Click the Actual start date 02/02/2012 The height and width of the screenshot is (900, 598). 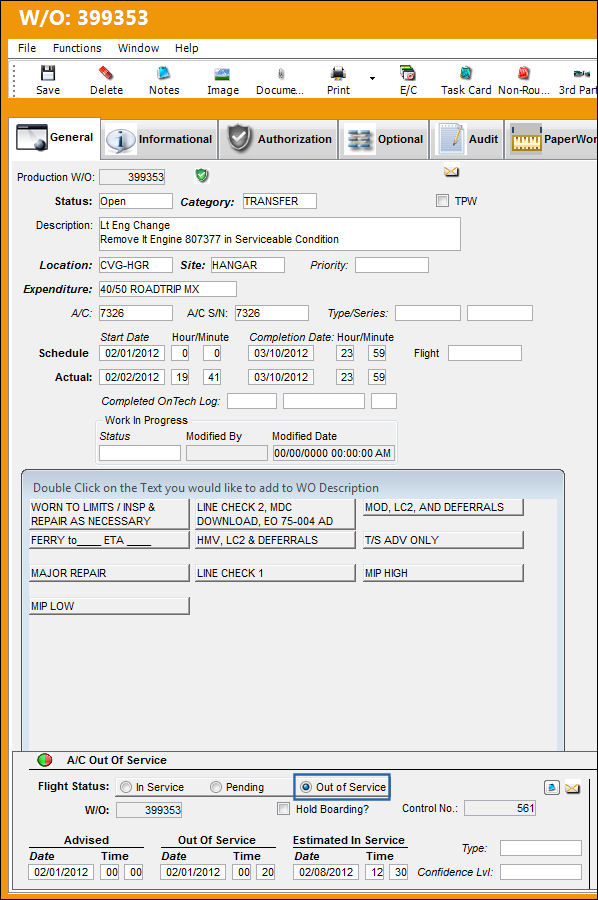pos(132,377)
